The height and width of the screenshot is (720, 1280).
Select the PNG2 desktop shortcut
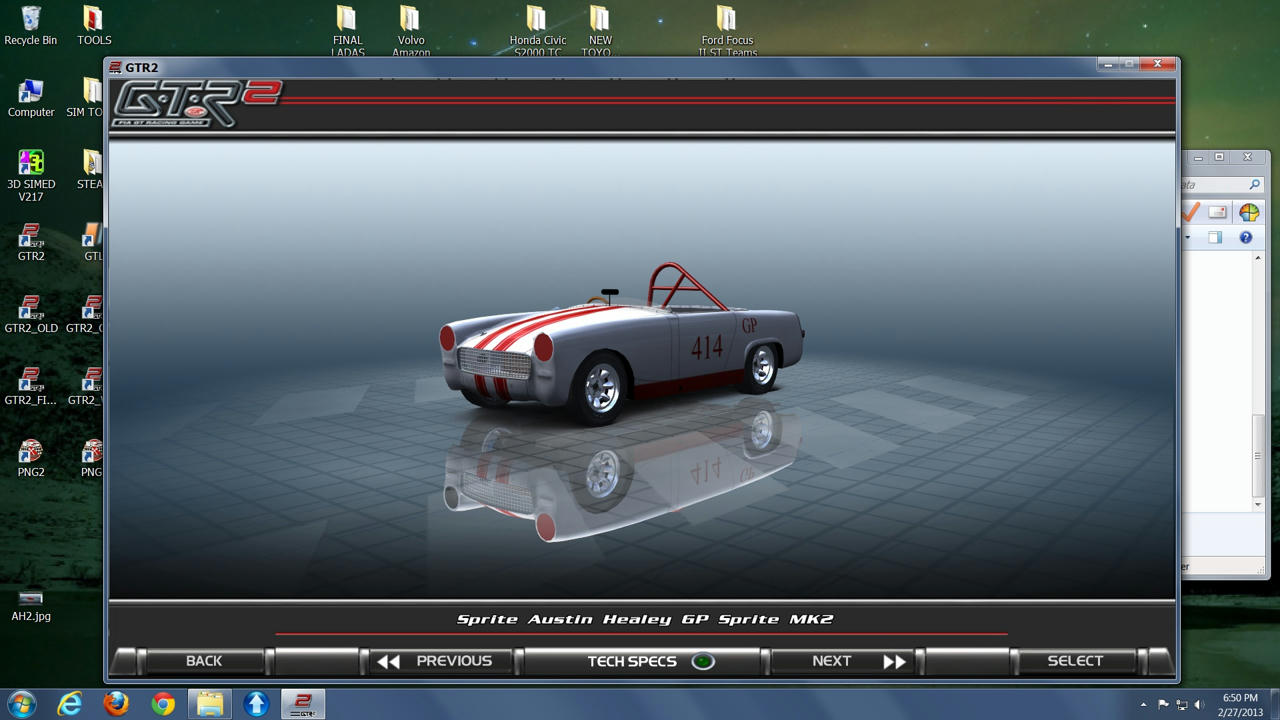(x=31, y=458)
